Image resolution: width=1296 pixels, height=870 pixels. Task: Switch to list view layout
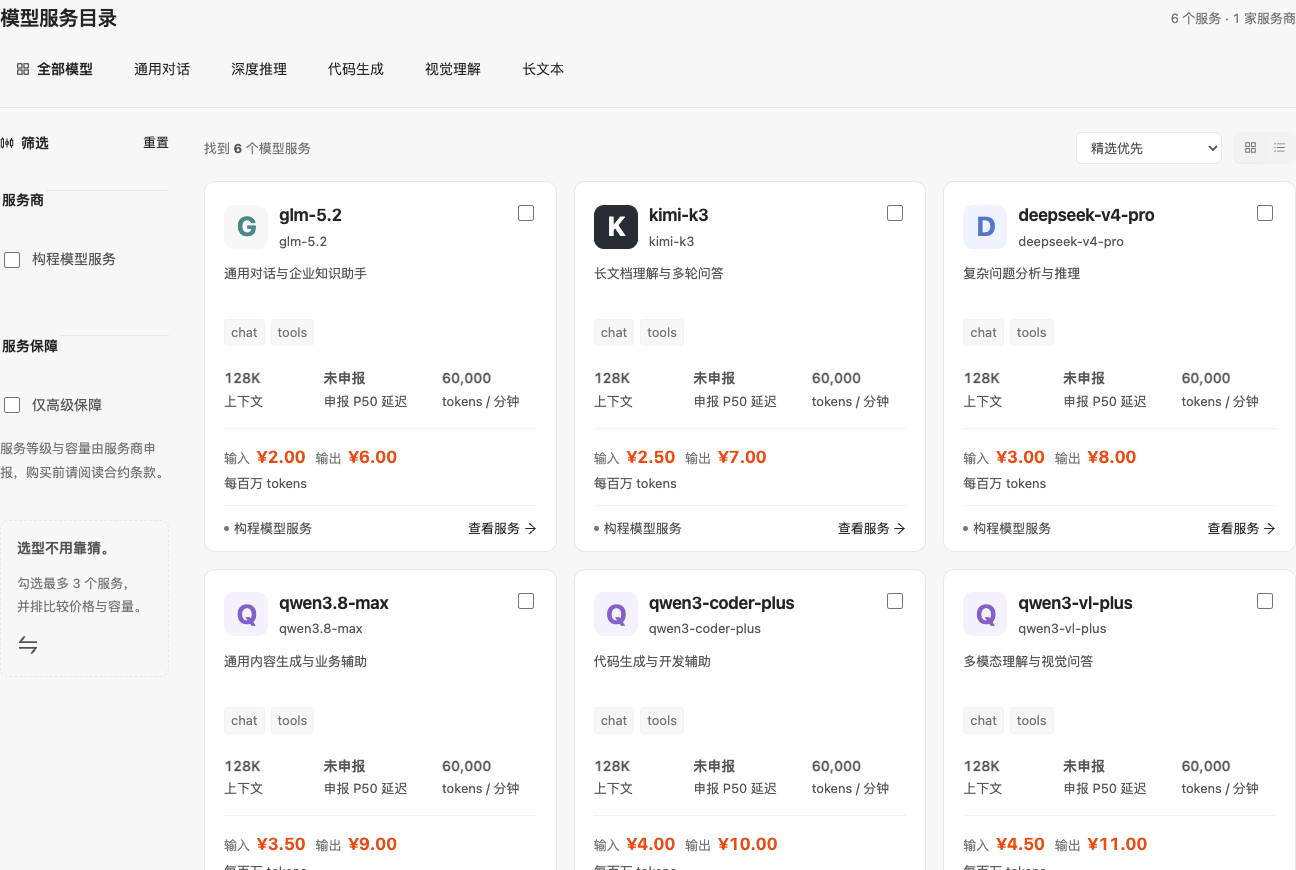(1279, 148)
